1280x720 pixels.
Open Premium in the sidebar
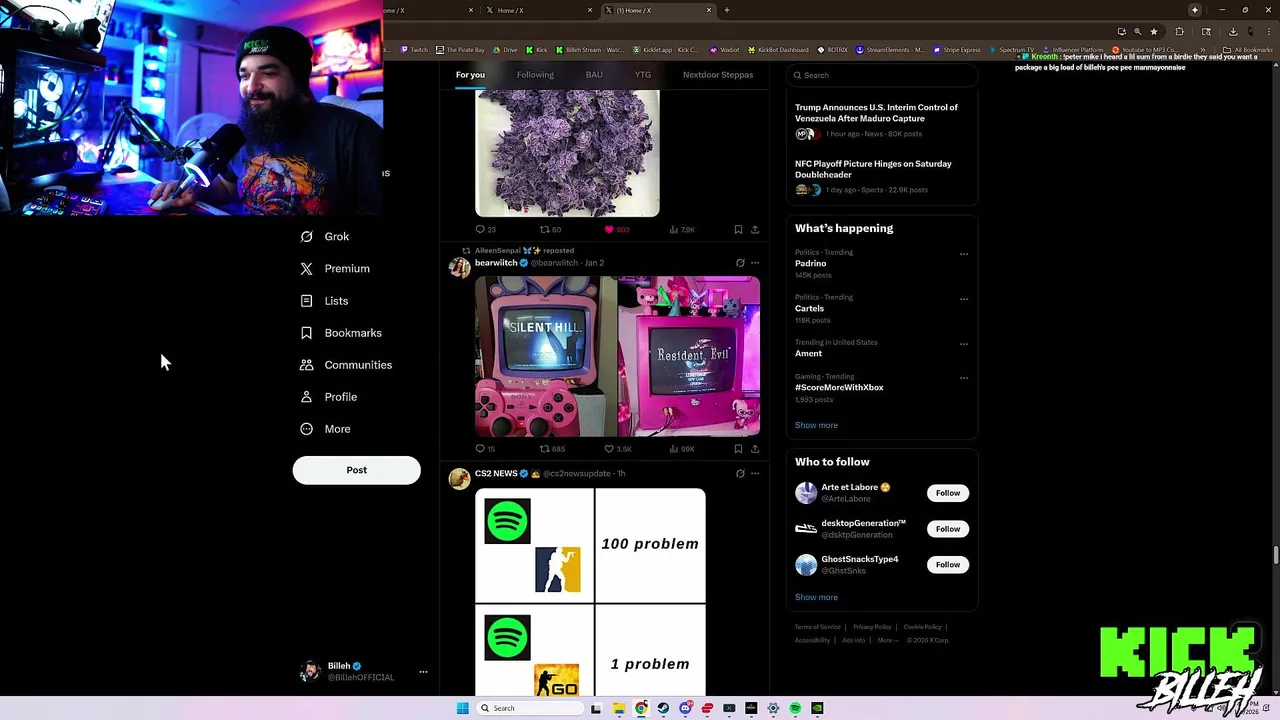click(x=335, y=269)
